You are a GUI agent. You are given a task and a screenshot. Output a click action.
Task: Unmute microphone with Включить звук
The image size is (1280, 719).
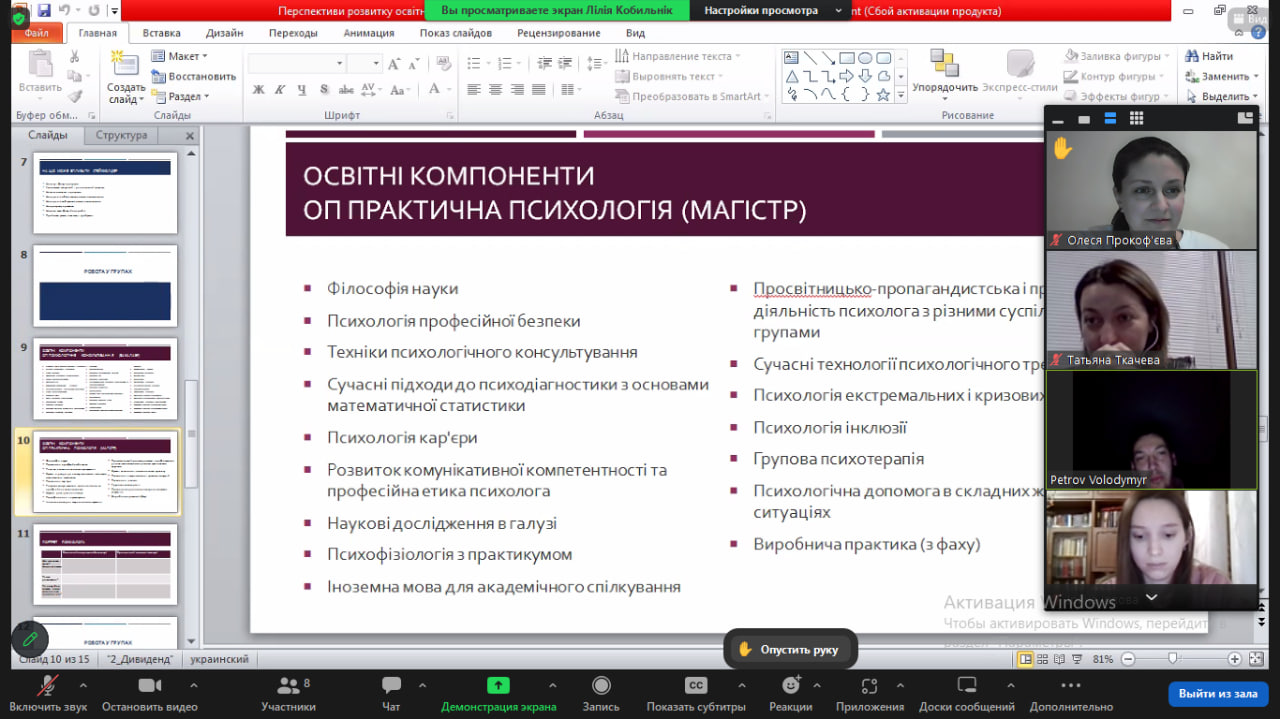47,686
